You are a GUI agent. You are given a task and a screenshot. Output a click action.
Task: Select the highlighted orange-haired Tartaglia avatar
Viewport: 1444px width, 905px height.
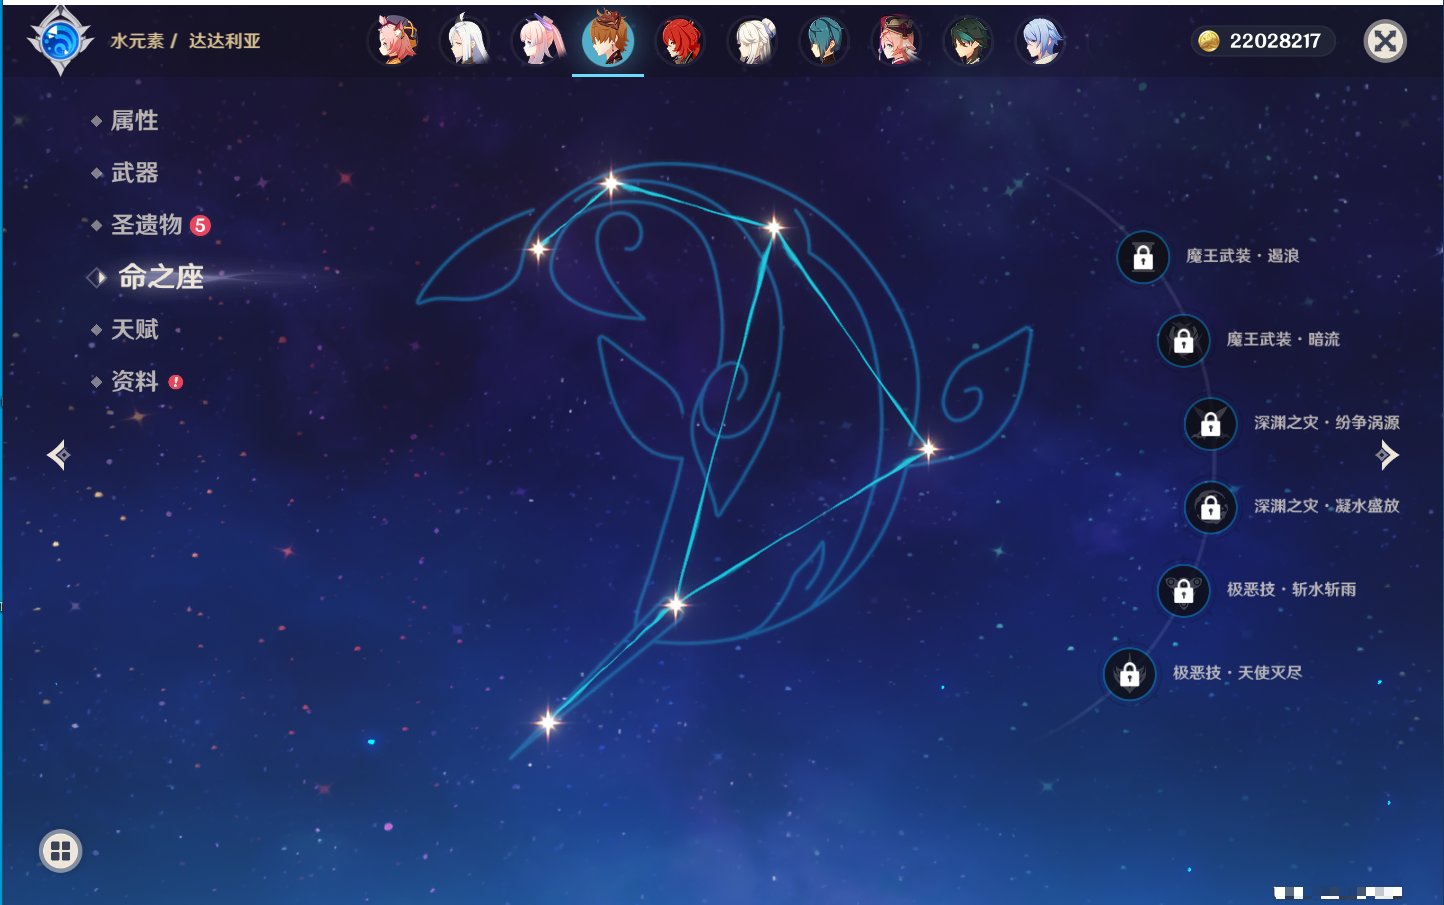608,40
